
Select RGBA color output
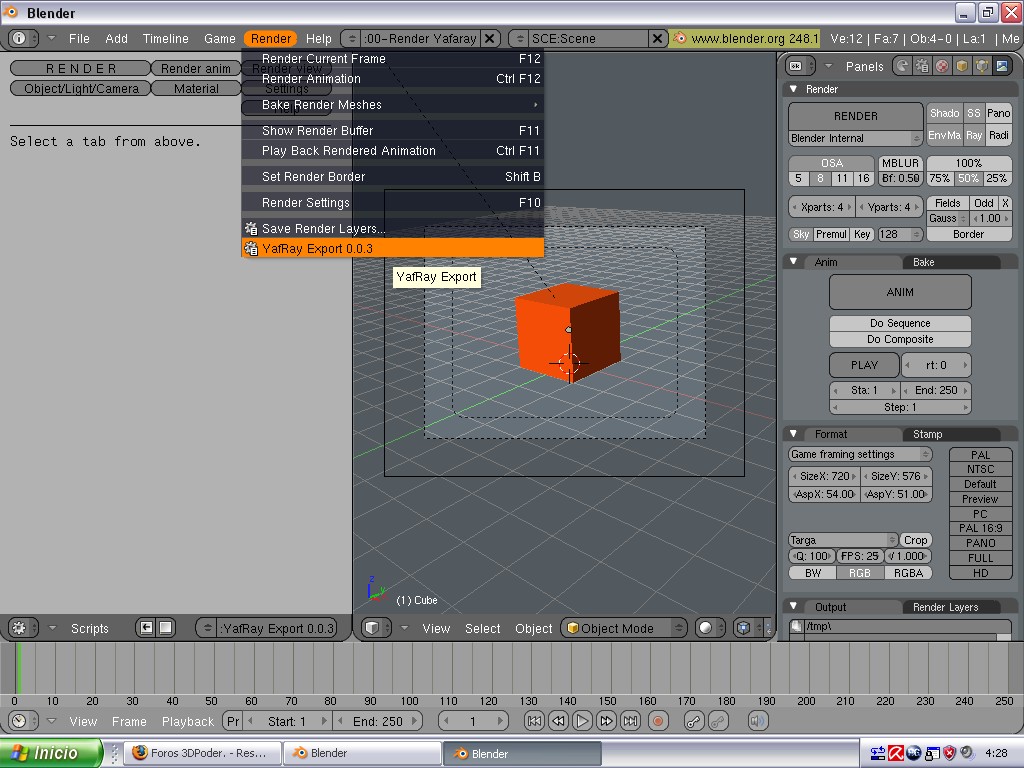pos(908,573)
